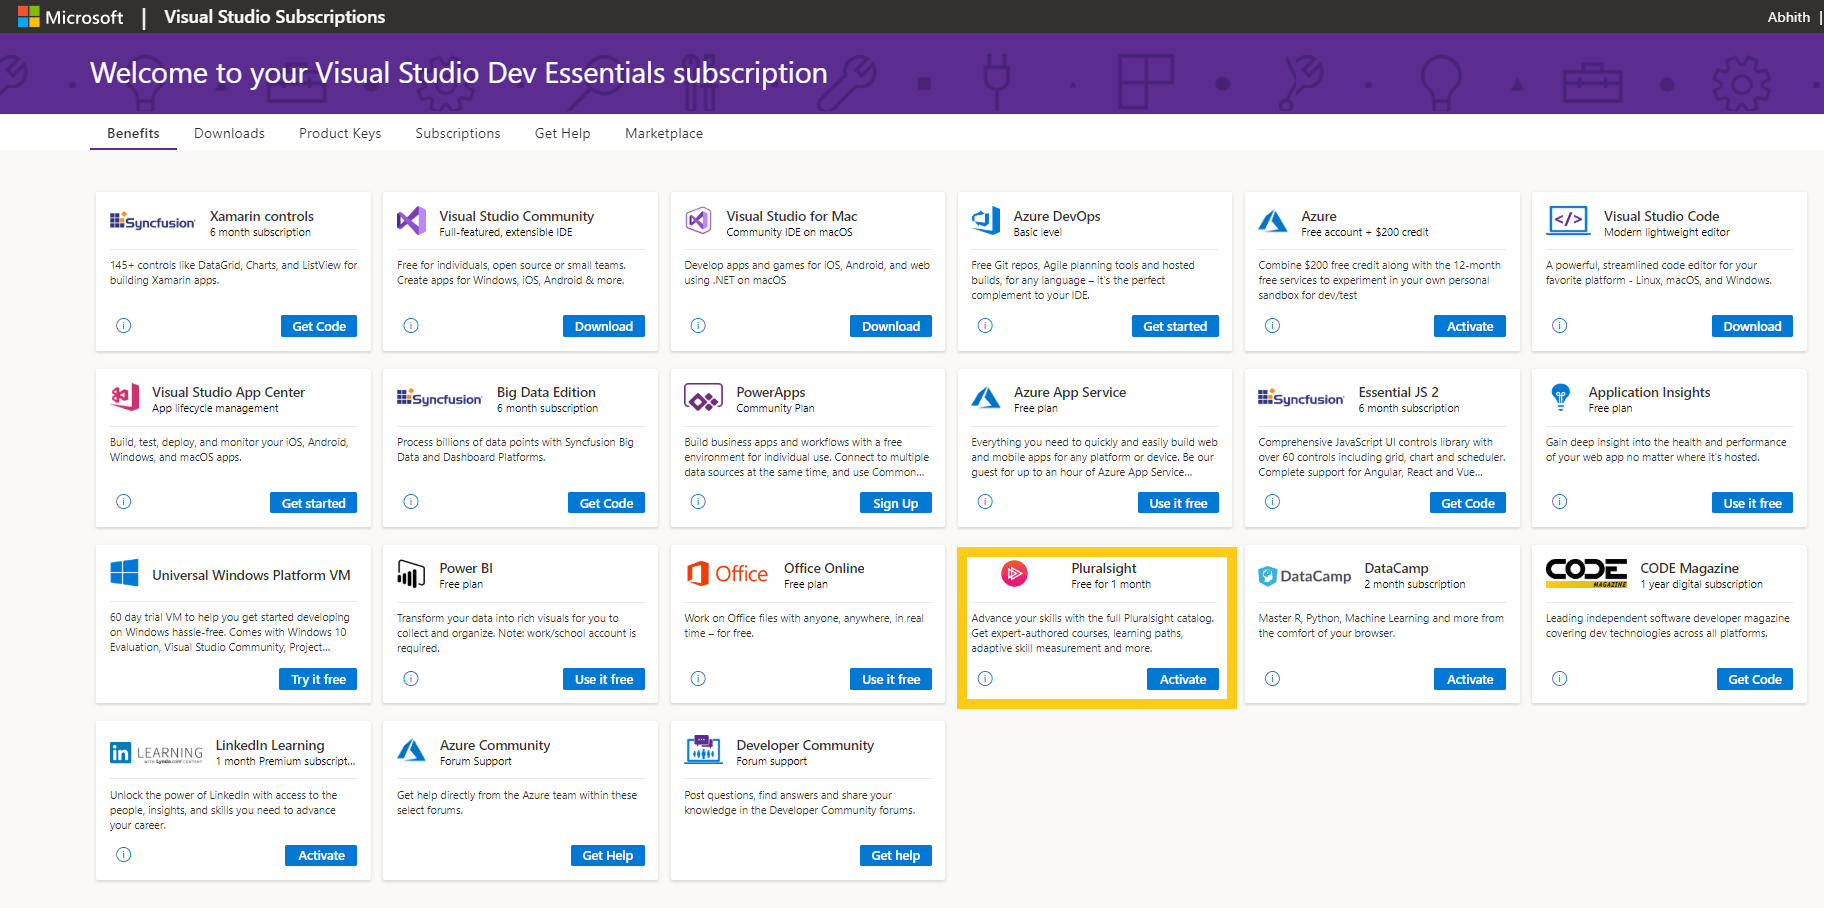This screenshot has width=1824, height=908.
Task: Open the Marketplace tab
Action: tap(663, 132)
